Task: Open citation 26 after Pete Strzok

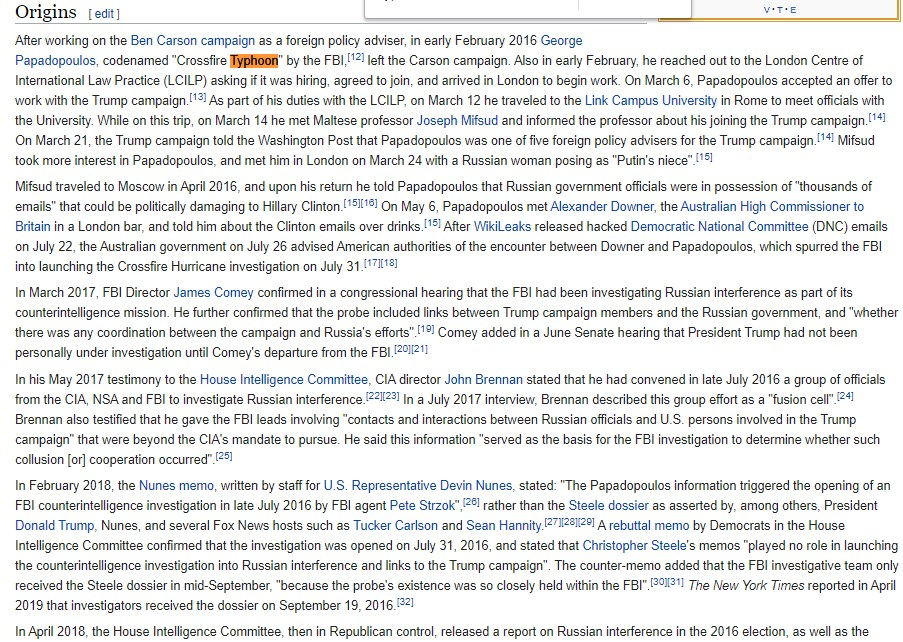Action: pyautogui.click(x=471, y=502)
